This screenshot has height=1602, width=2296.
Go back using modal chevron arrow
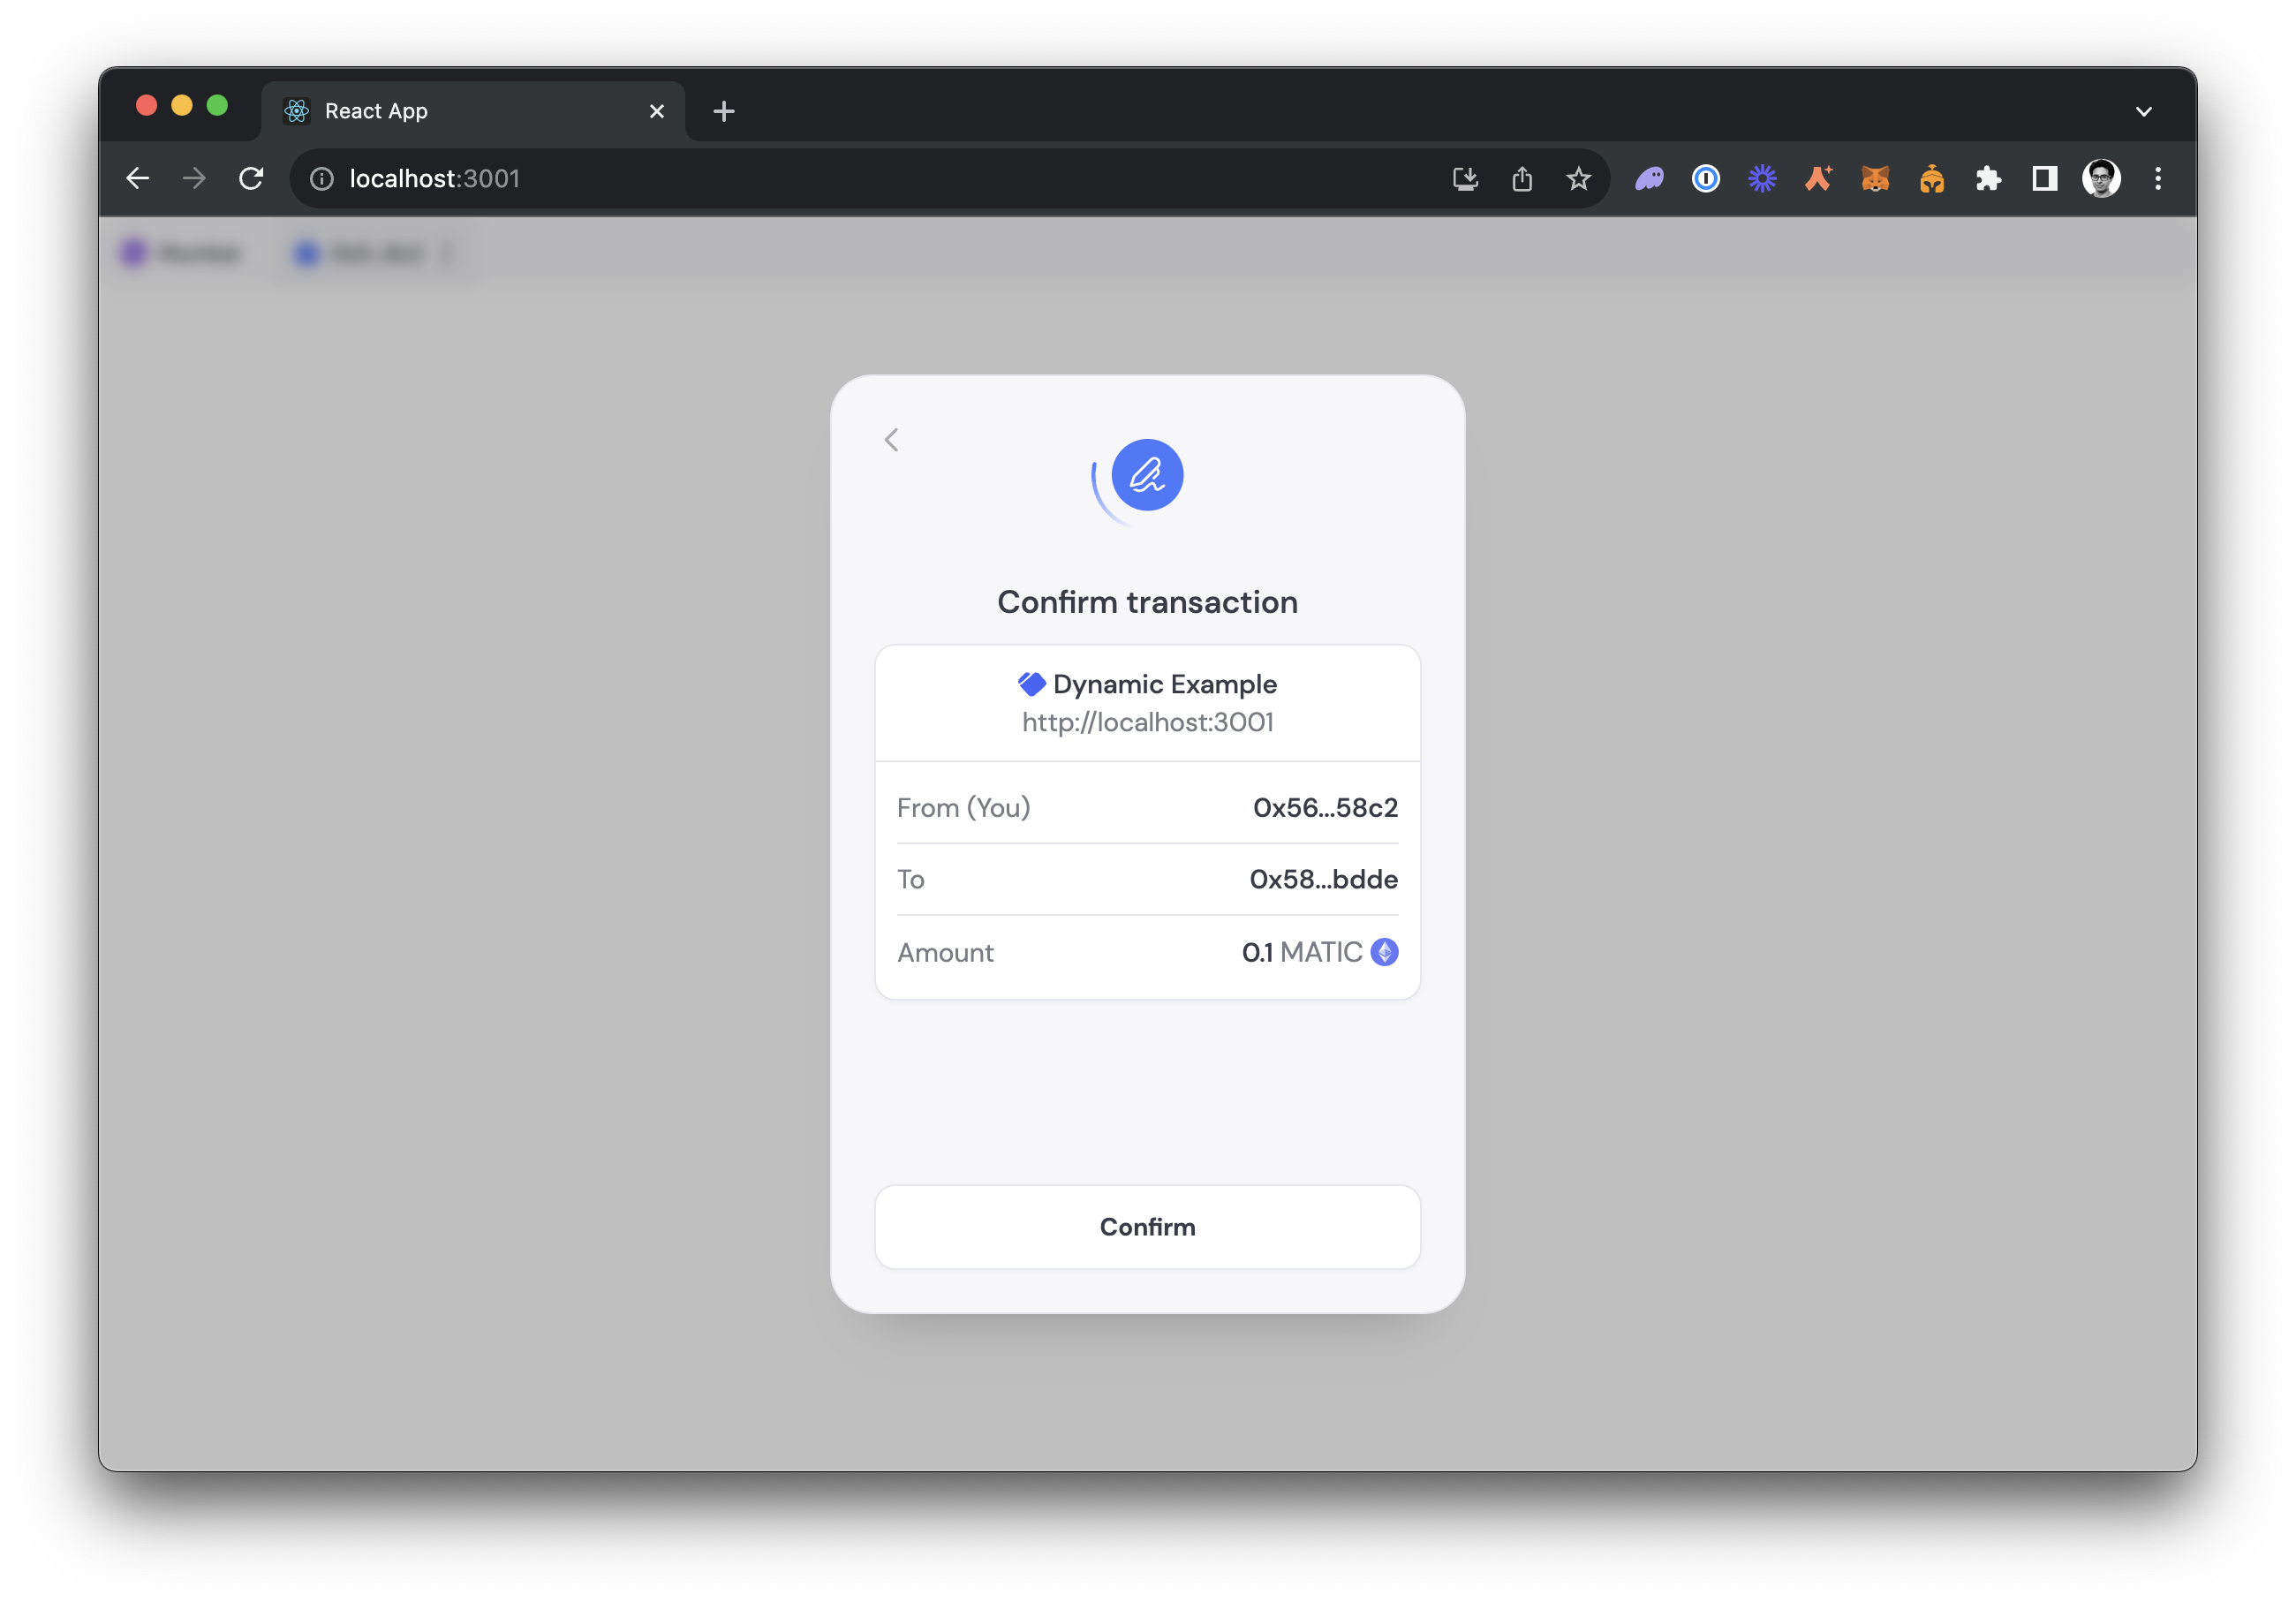coord(892,440)
